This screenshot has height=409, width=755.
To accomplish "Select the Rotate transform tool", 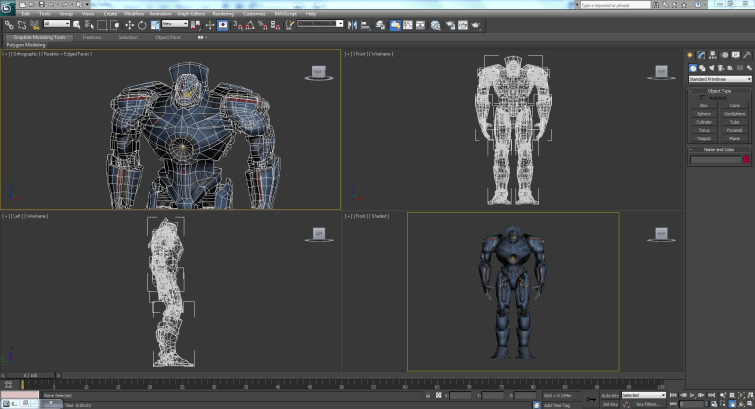I will 141,24.
